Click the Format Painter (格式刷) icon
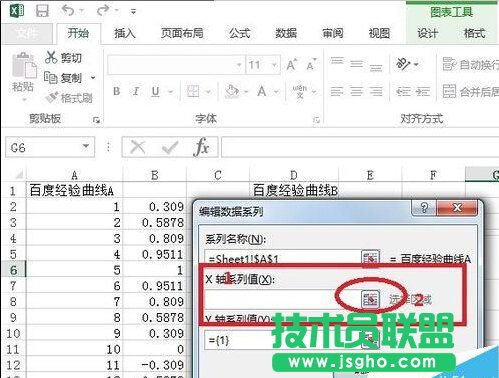 click(51, 97)
